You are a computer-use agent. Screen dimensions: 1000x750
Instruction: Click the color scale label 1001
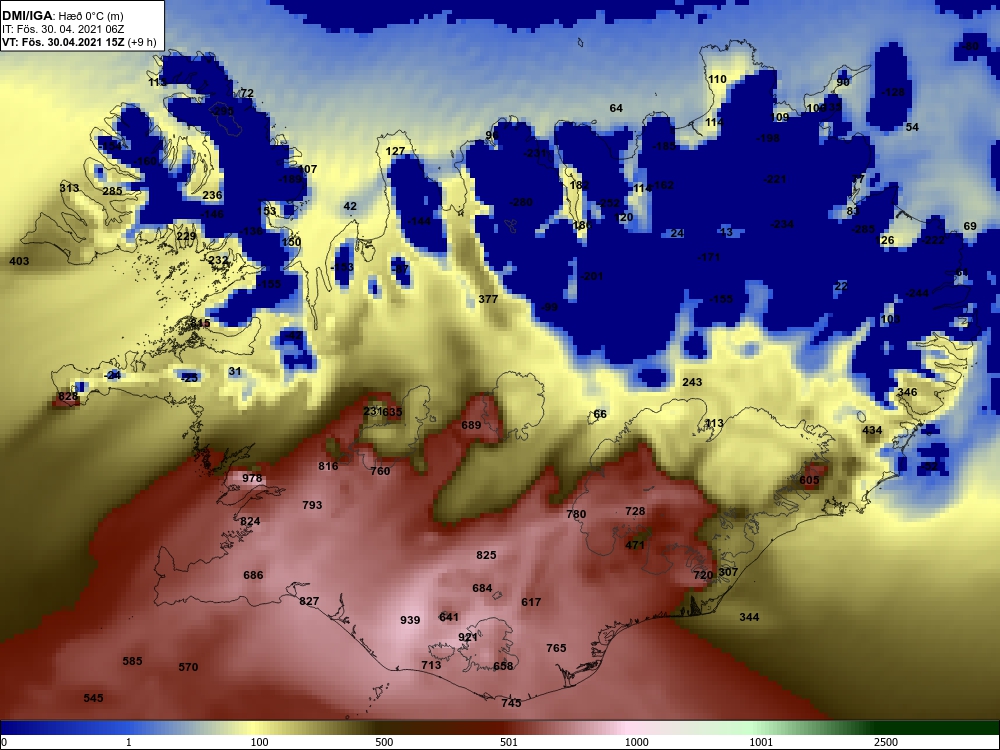(761, 742)
